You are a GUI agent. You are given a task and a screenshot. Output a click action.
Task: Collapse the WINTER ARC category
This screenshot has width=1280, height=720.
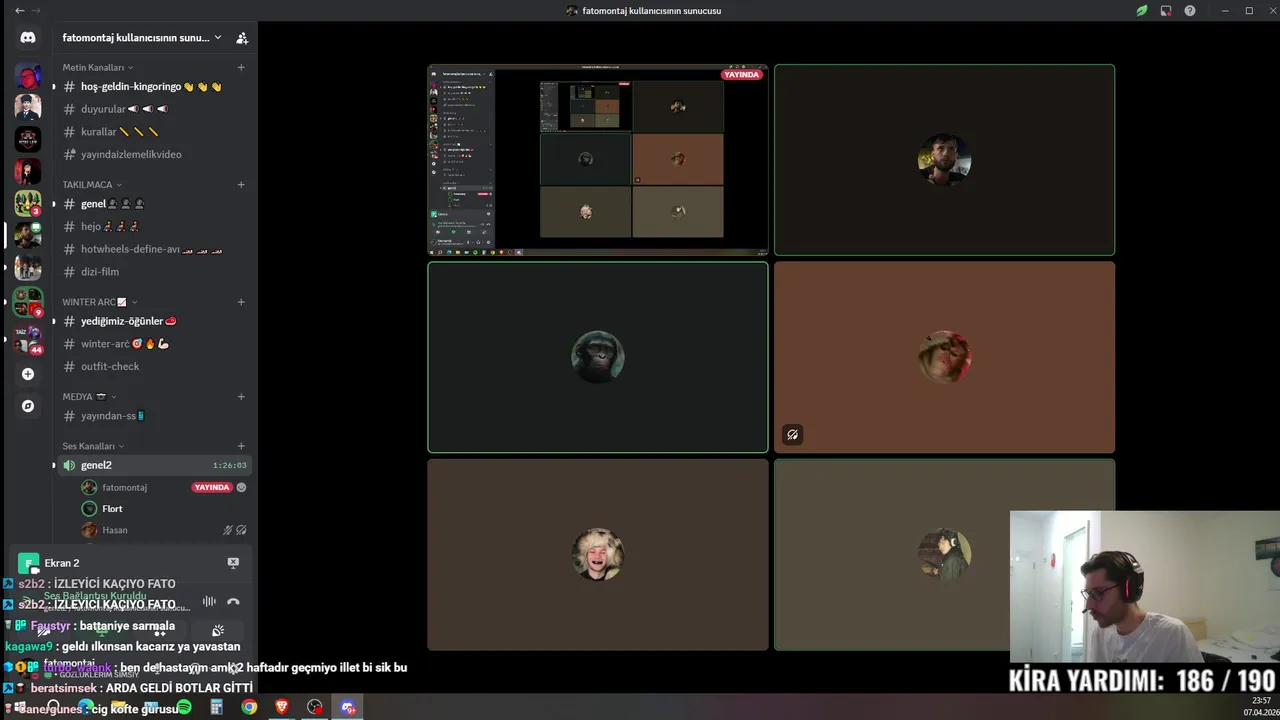100,302
